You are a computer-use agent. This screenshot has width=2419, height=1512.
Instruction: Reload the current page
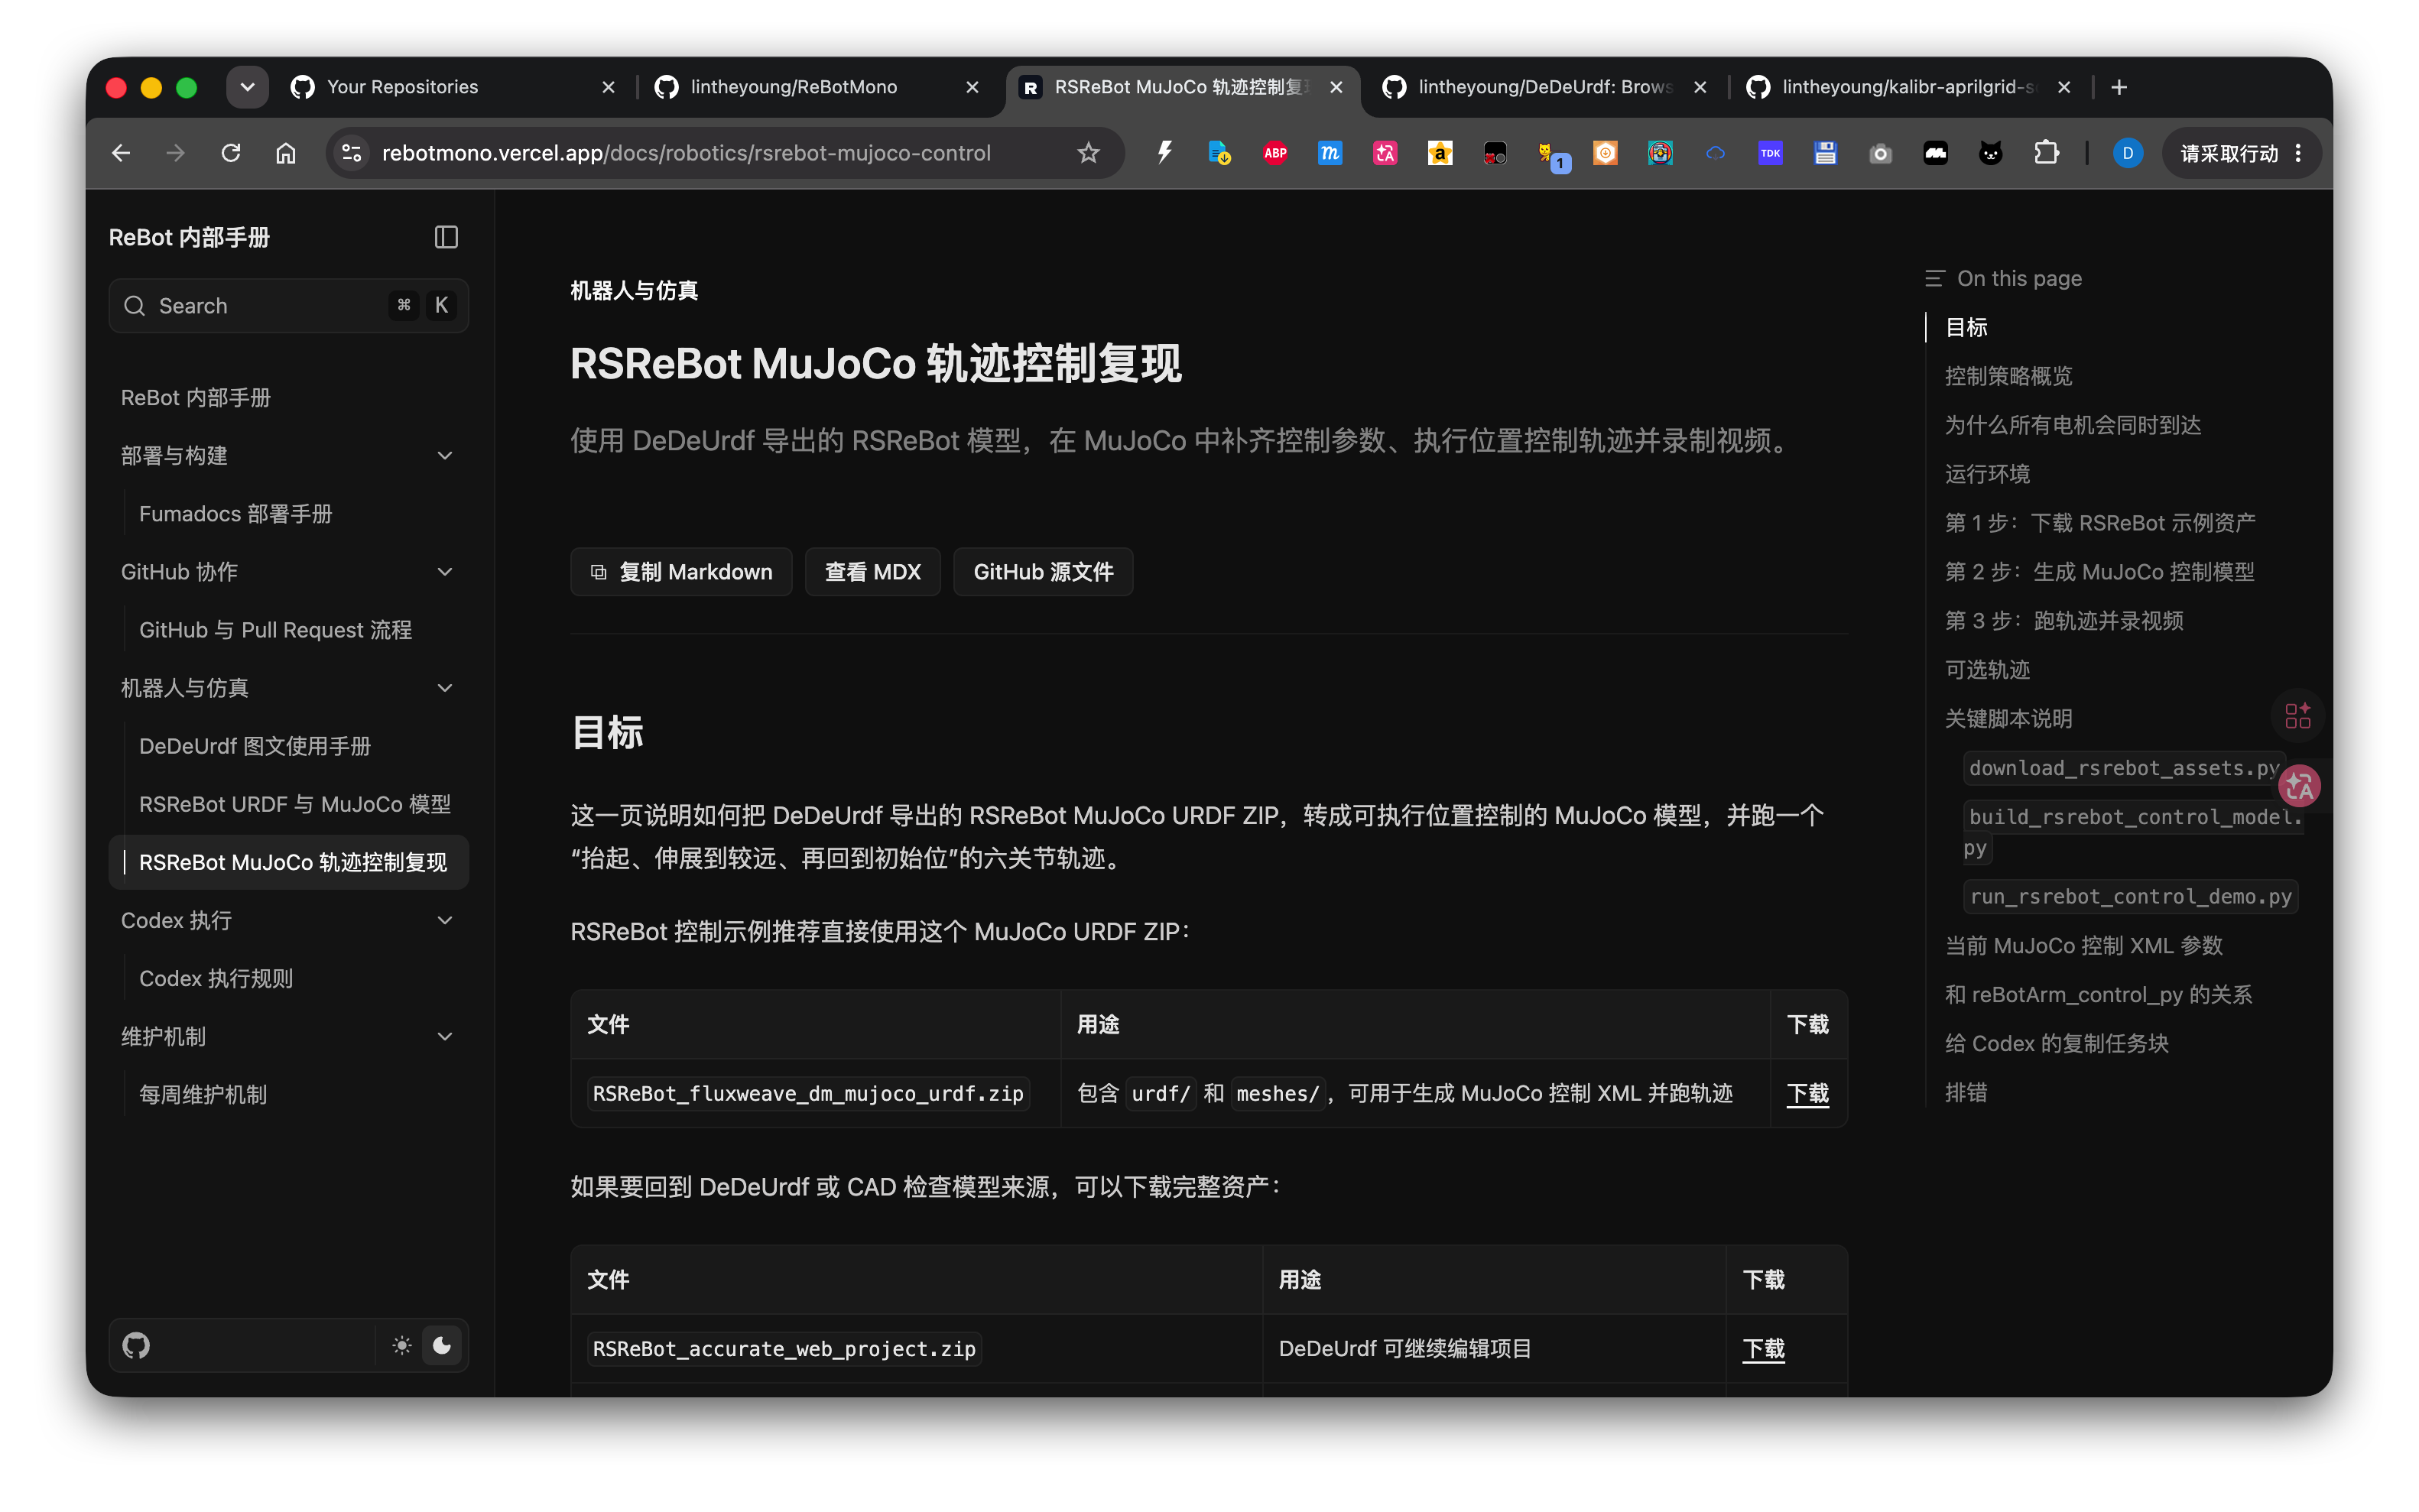click(231, 153)
